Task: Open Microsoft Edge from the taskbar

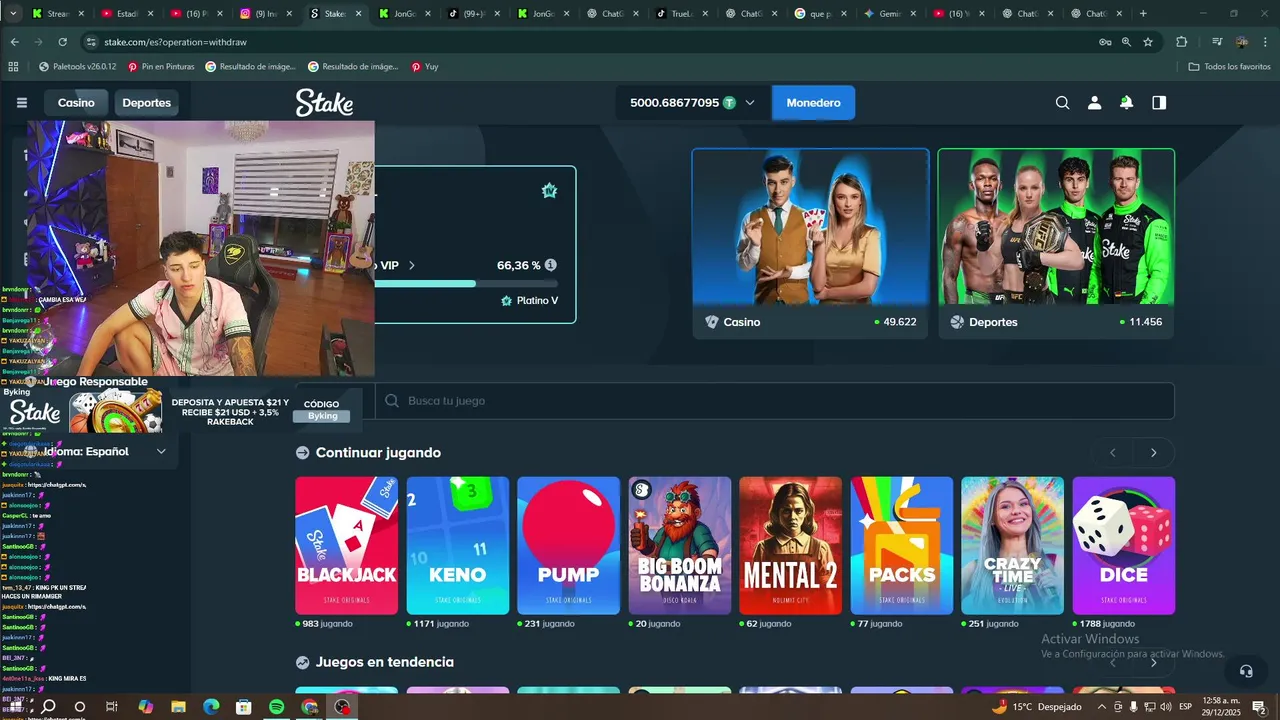Action: click(211, 707)
